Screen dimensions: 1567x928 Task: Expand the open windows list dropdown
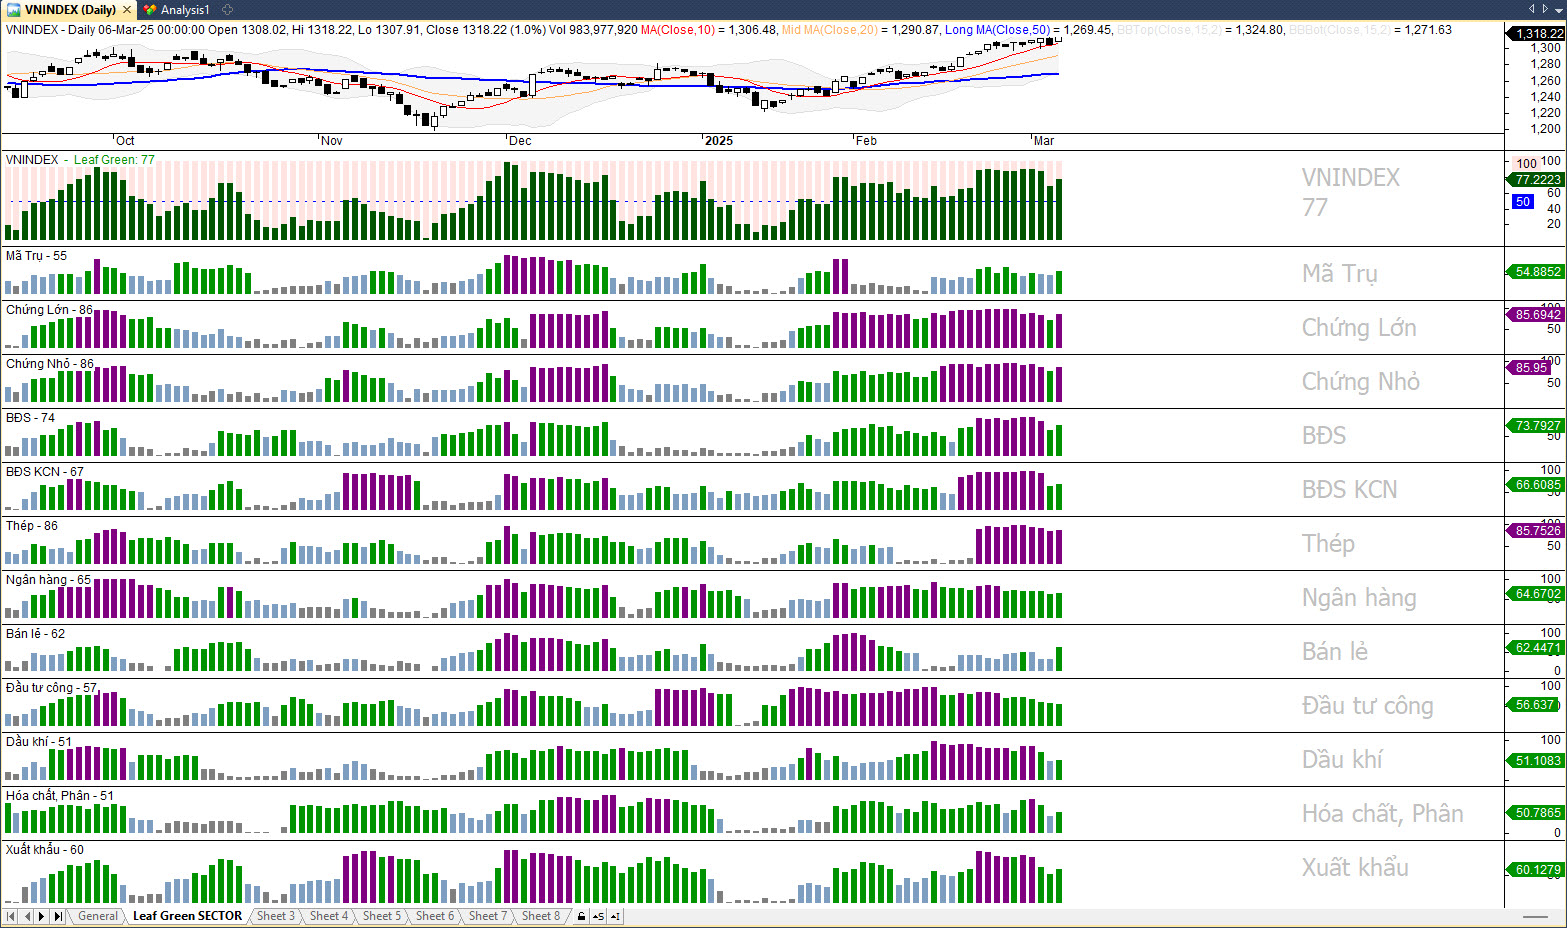click(1558, 9)
